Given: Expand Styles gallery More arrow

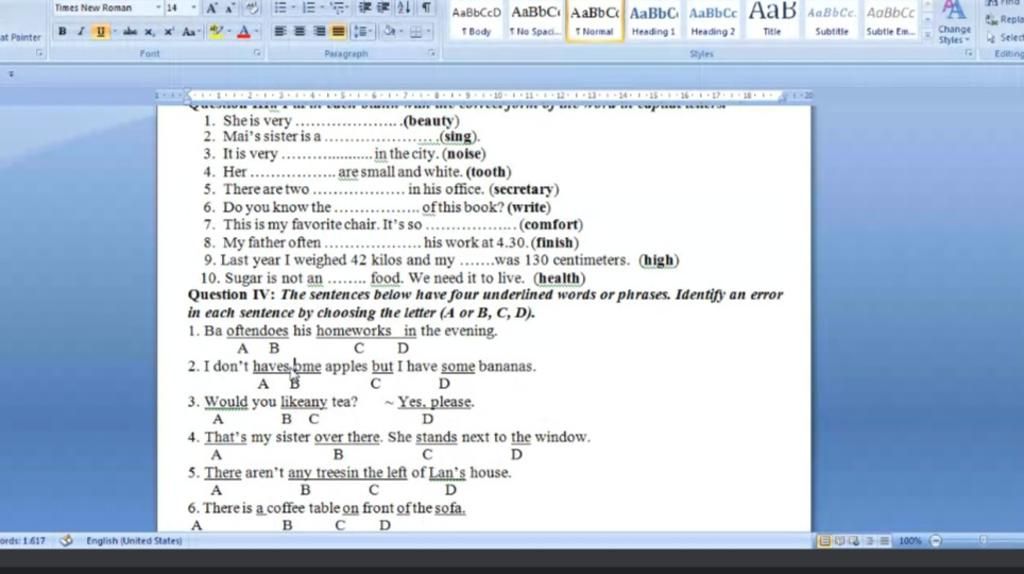Looking at the screenshot, I should pos(927,36).
